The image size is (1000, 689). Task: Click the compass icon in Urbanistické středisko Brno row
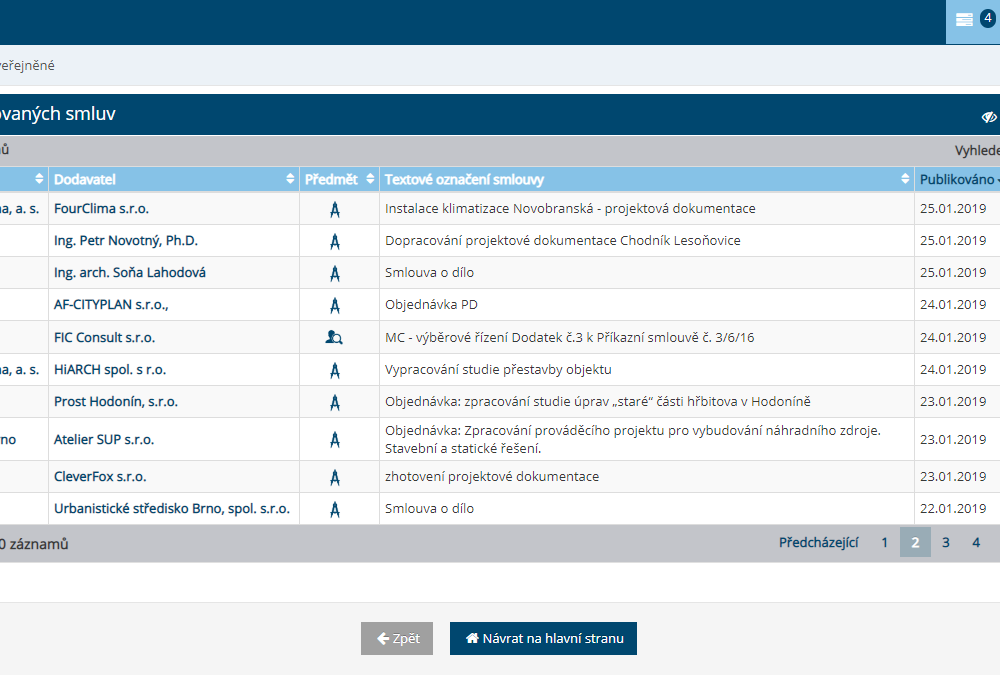click(335, 509)
